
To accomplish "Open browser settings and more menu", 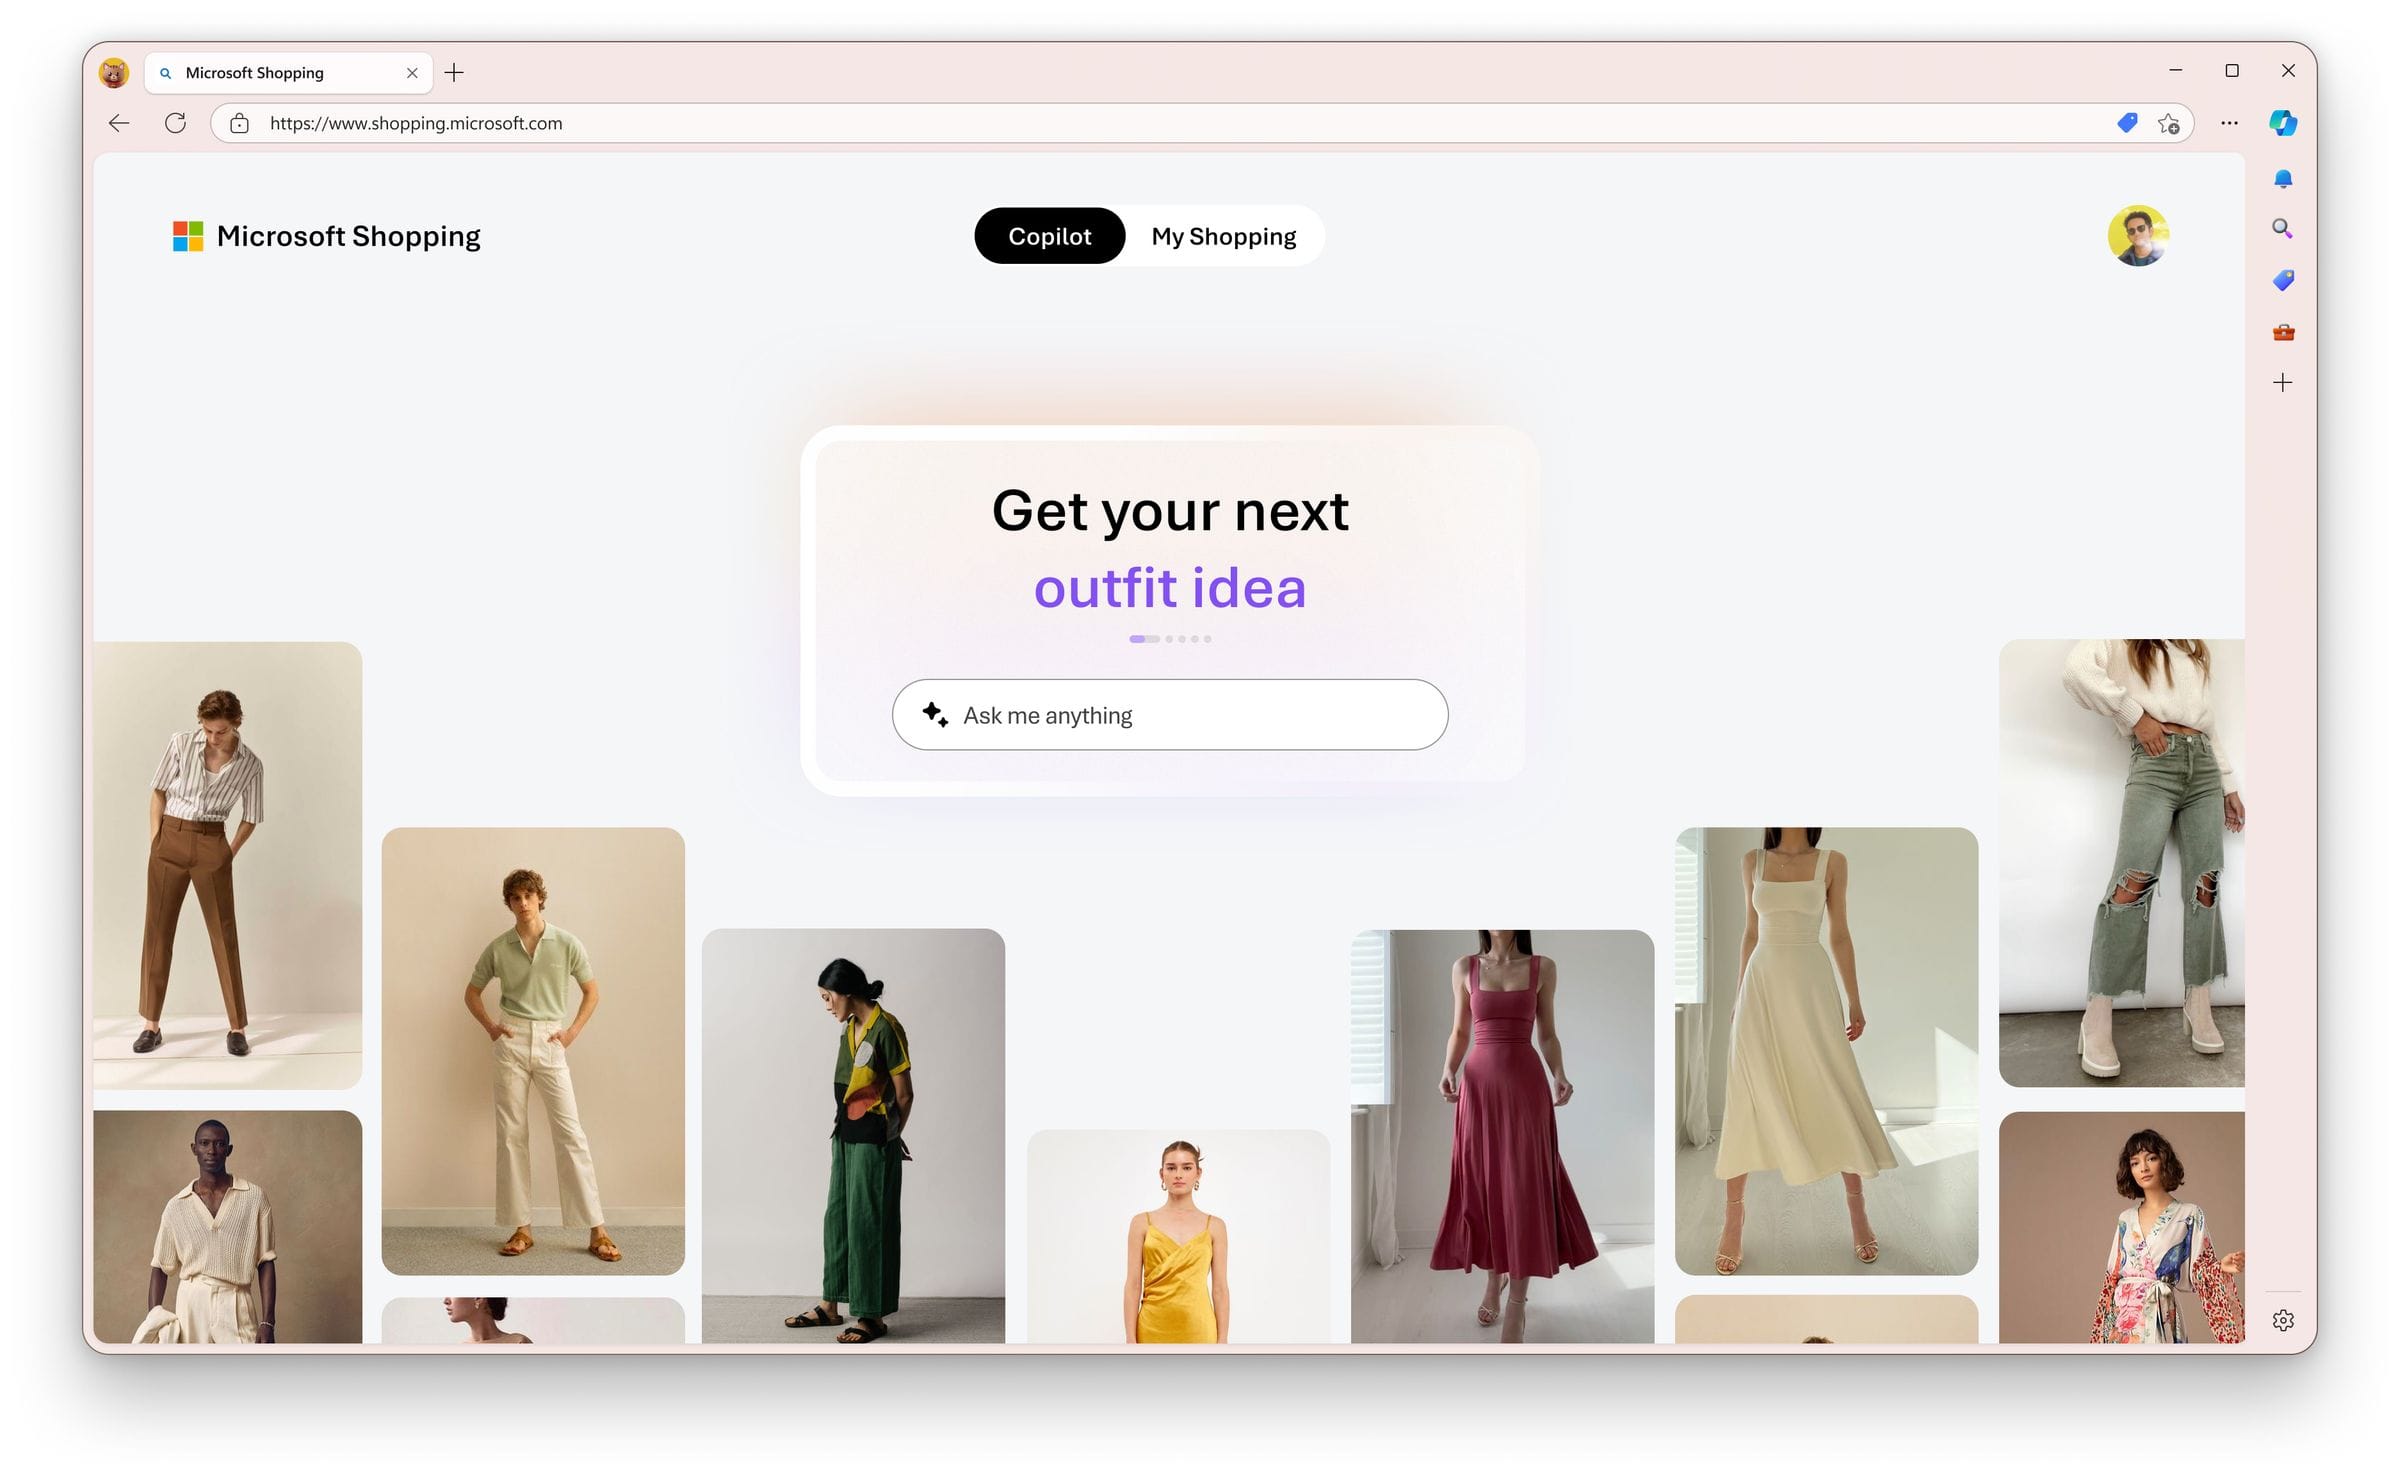I will pos(2229,123).
